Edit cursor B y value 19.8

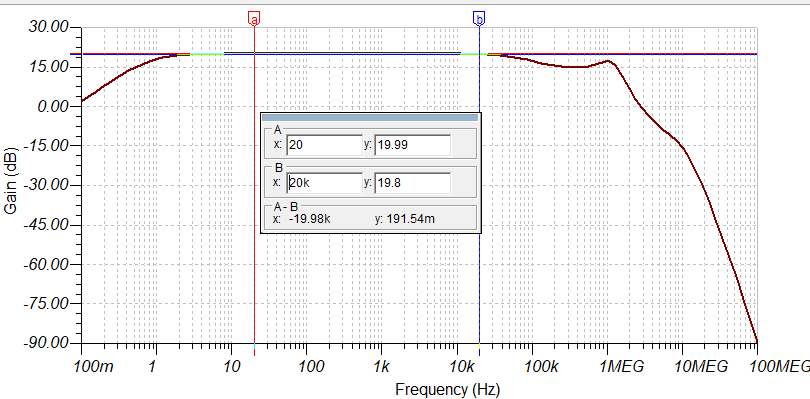pos(412,183)
